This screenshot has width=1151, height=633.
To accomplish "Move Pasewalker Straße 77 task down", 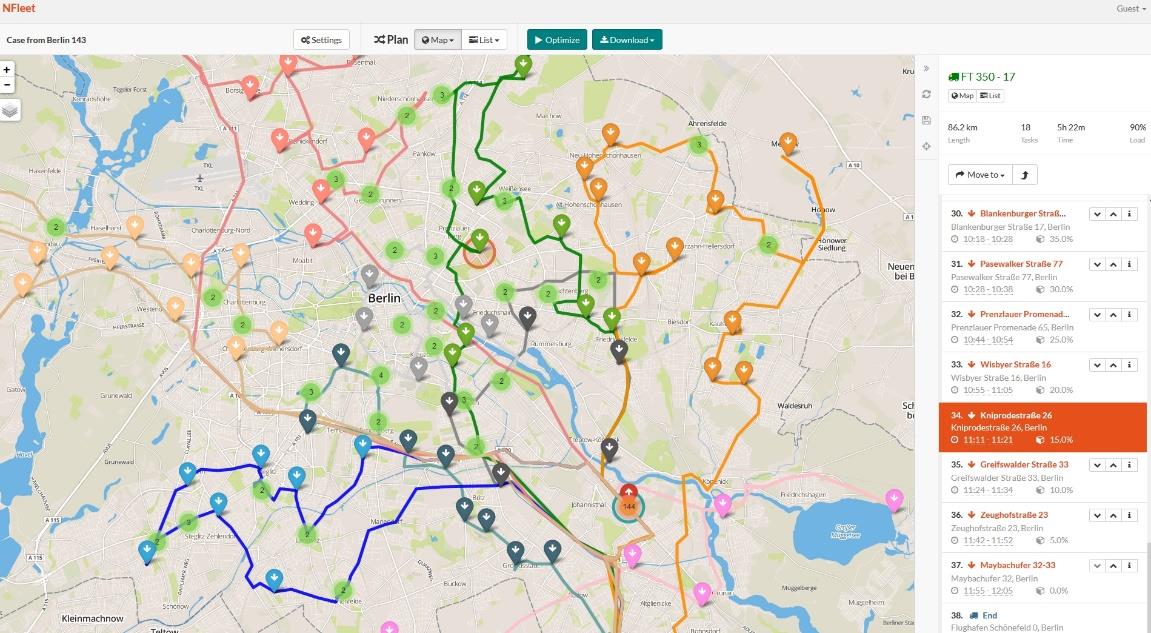I will tap(1097, 264).
